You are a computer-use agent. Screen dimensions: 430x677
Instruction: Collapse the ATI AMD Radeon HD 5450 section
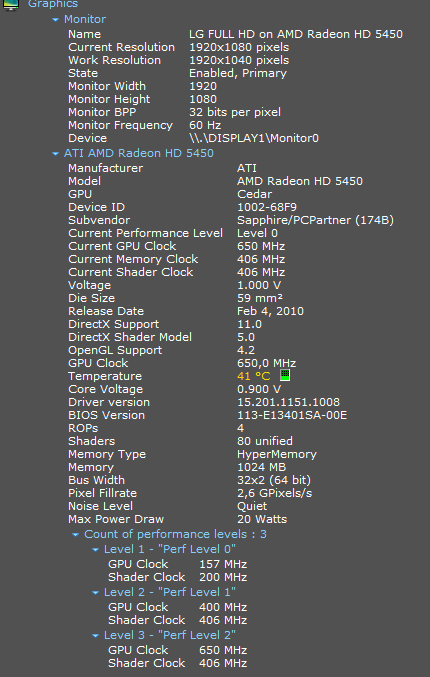pyautogui.click(x=55, y=153)
